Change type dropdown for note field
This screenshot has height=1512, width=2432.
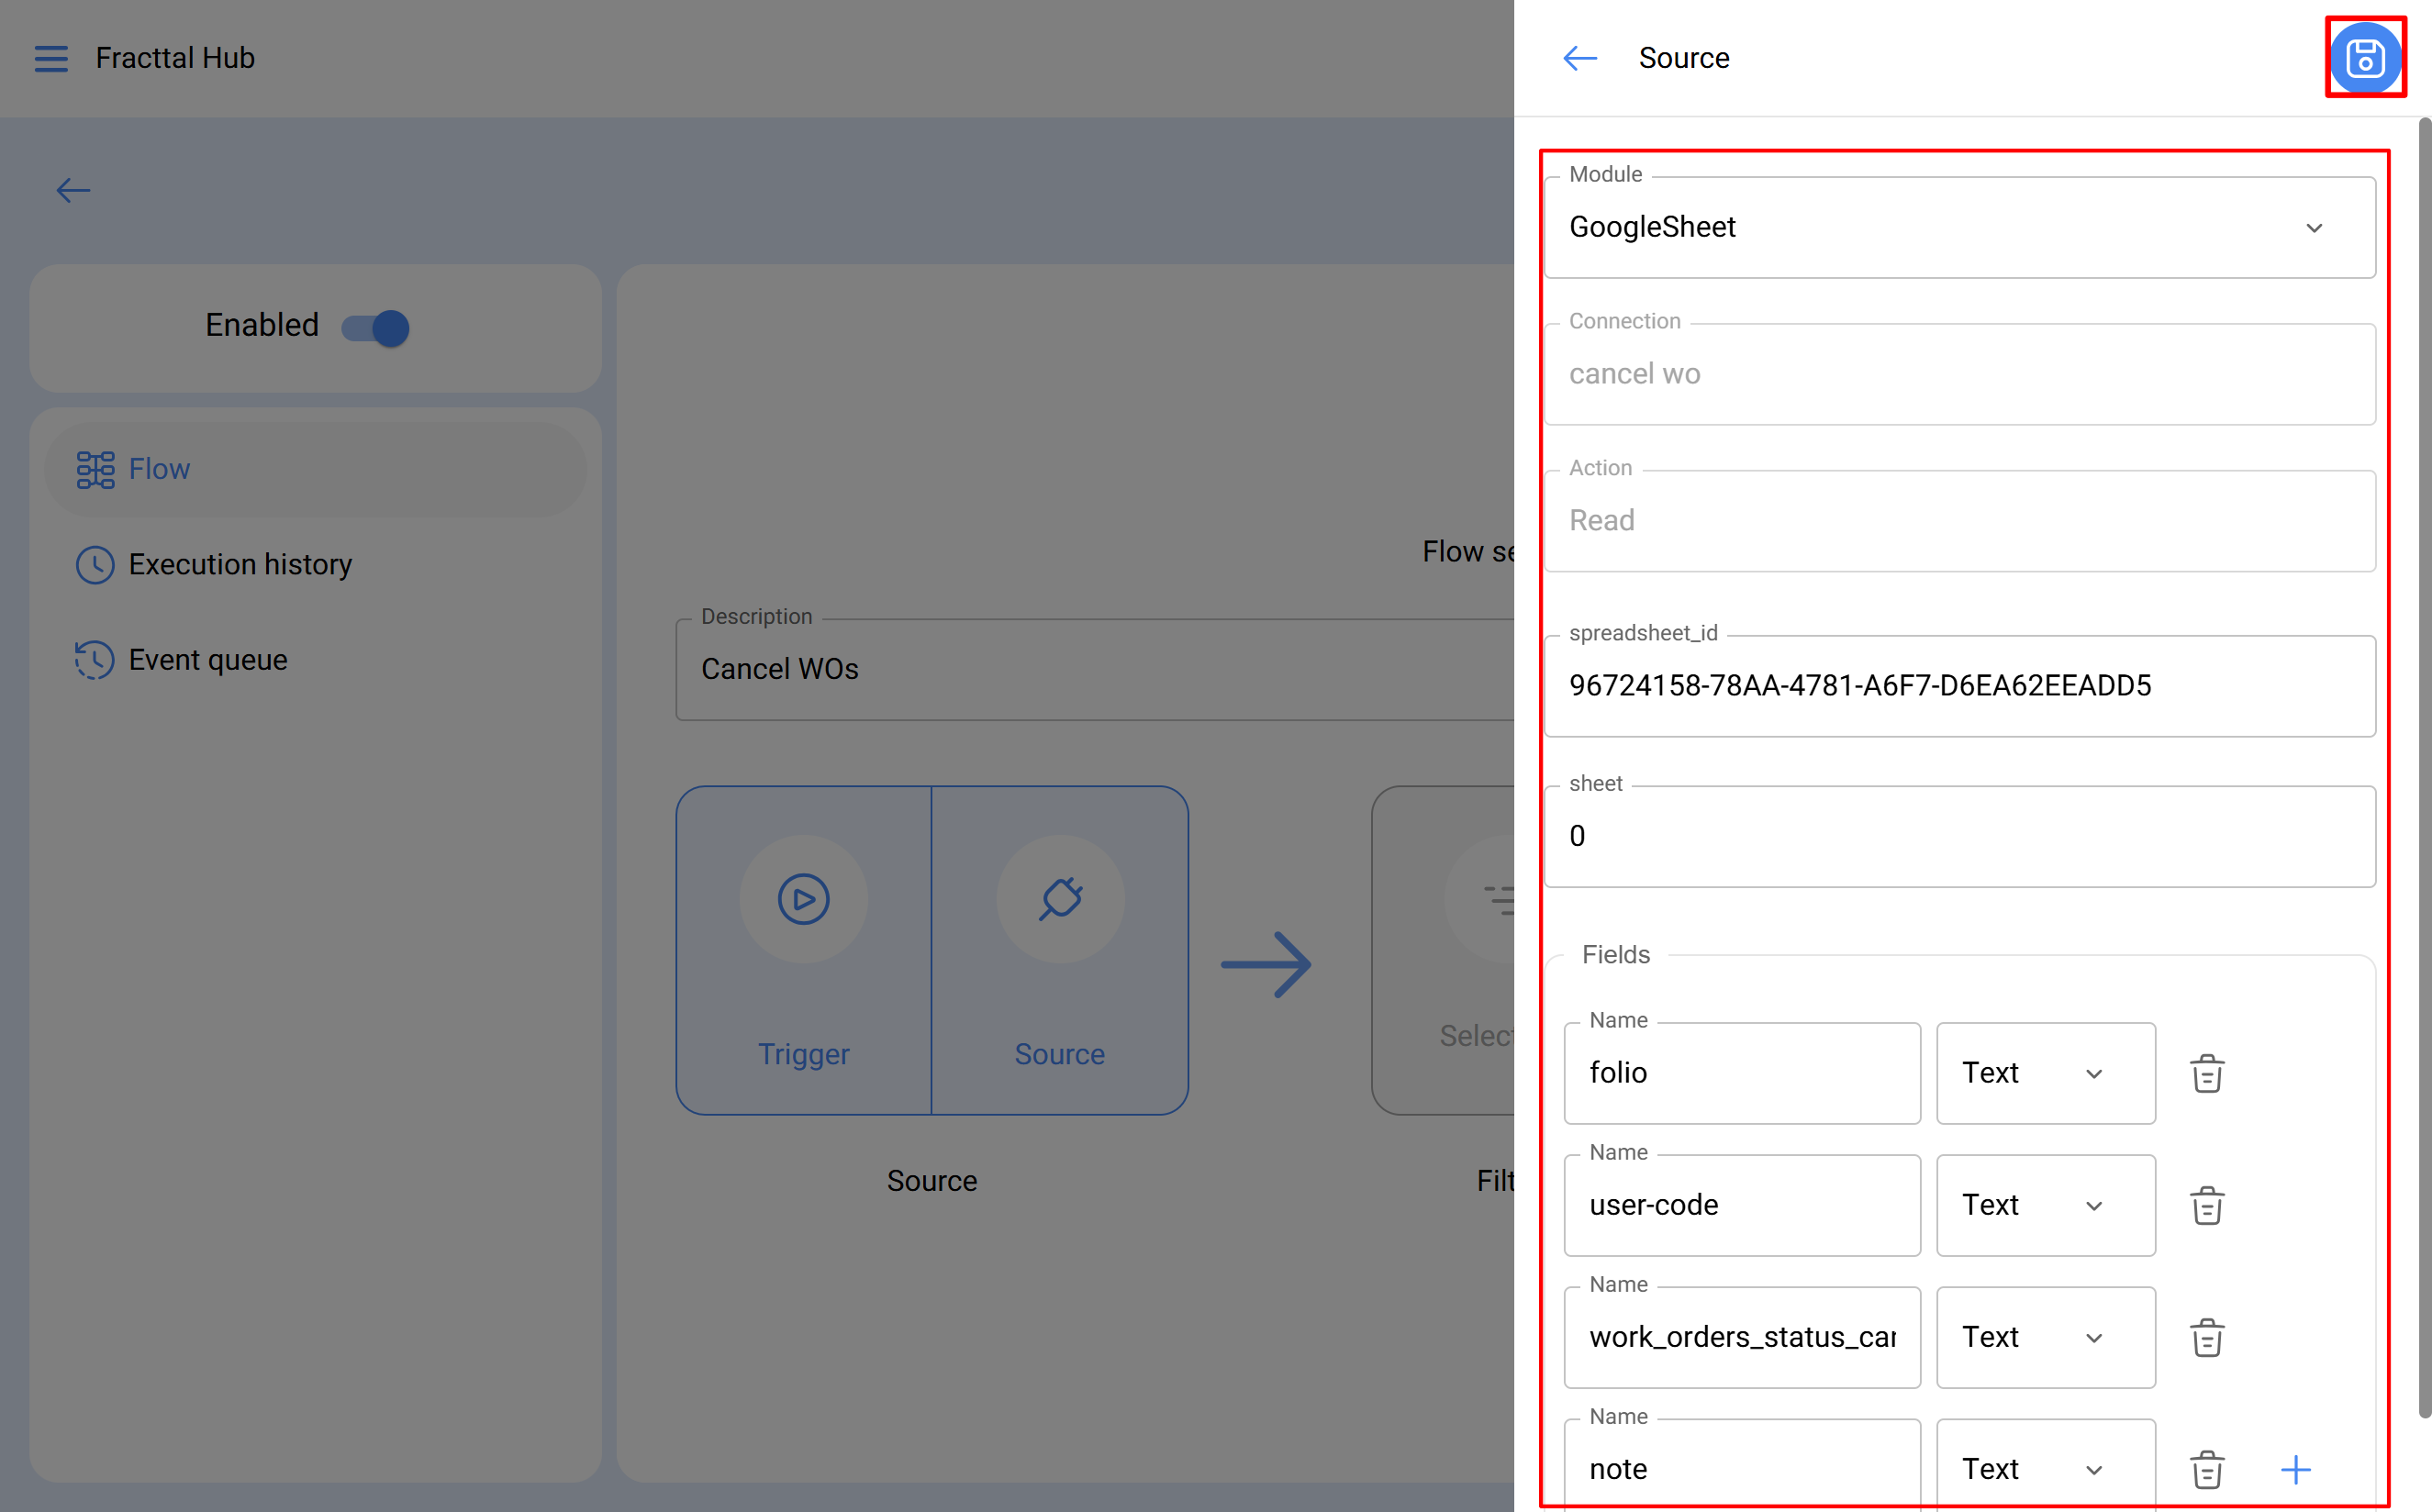[2044, 1469]
